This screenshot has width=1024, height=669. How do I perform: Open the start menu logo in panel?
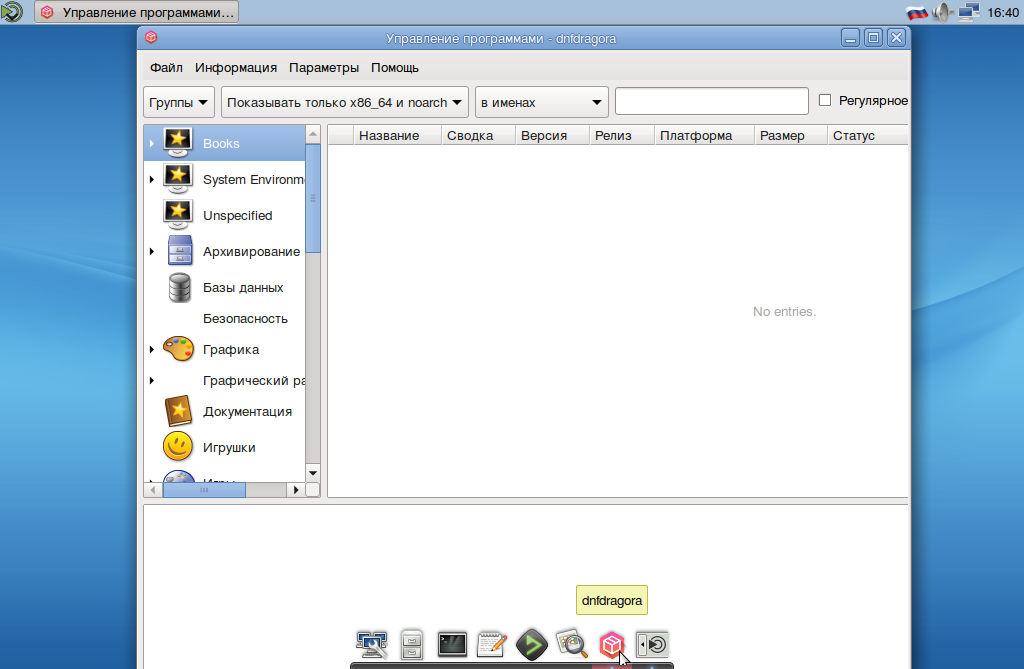click(11, 12)
